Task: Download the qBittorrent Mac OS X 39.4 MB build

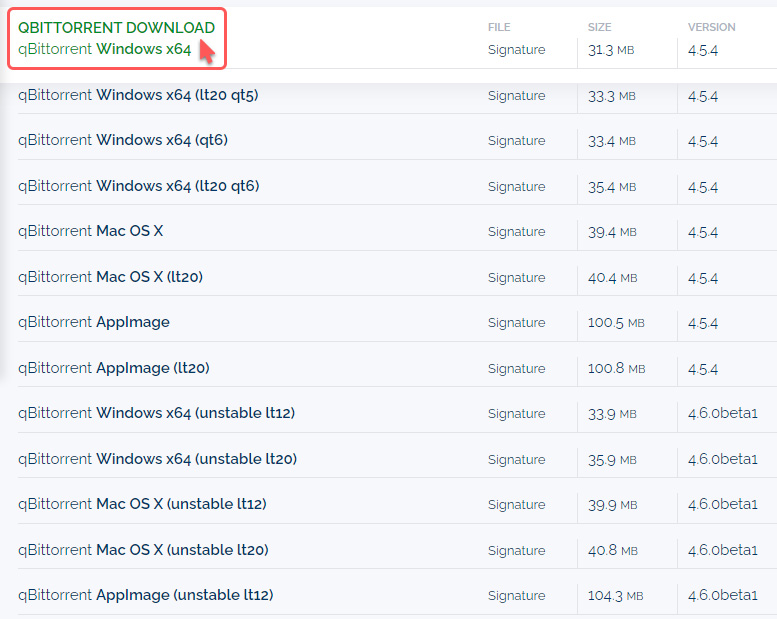Action: 91,231
